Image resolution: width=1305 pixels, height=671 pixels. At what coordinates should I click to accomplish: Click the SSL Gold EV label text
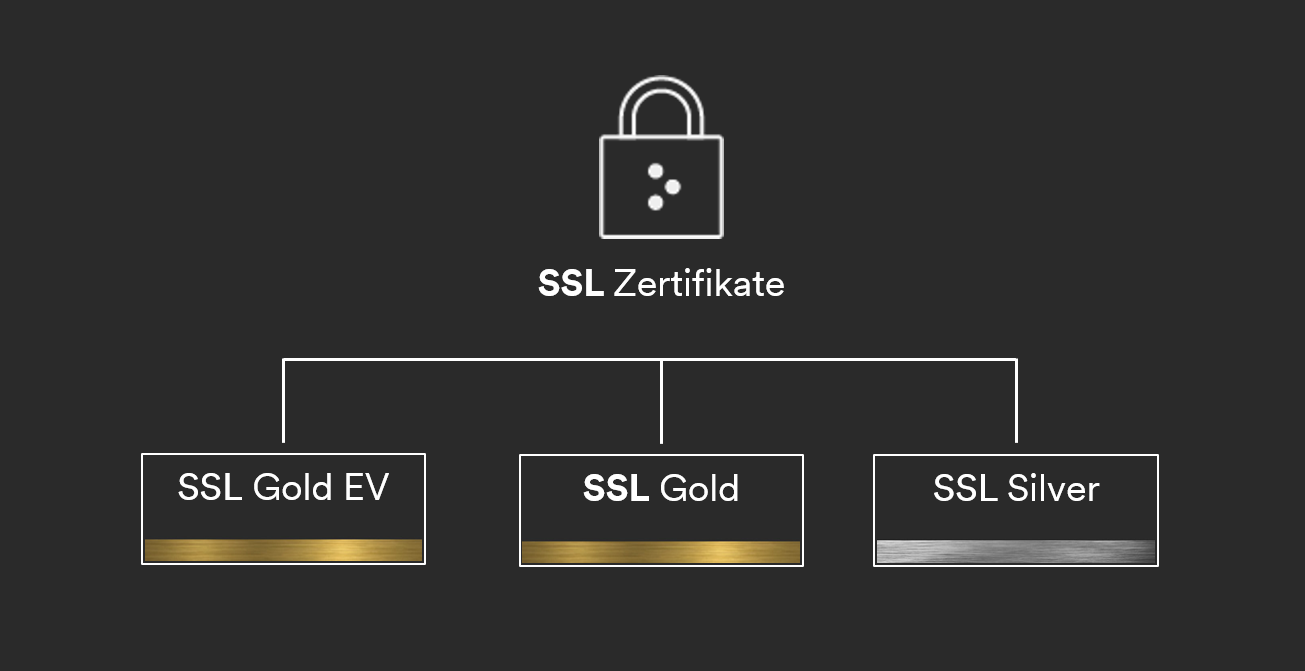[283, 488]
